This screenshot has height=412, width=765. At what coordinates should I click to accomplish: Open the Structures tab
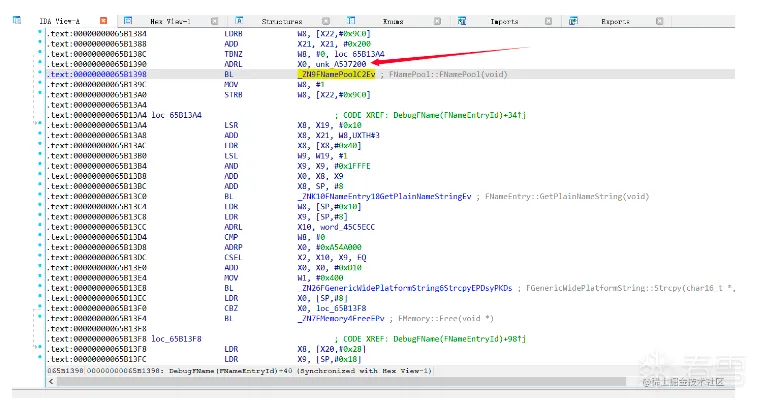pos(282,21)
